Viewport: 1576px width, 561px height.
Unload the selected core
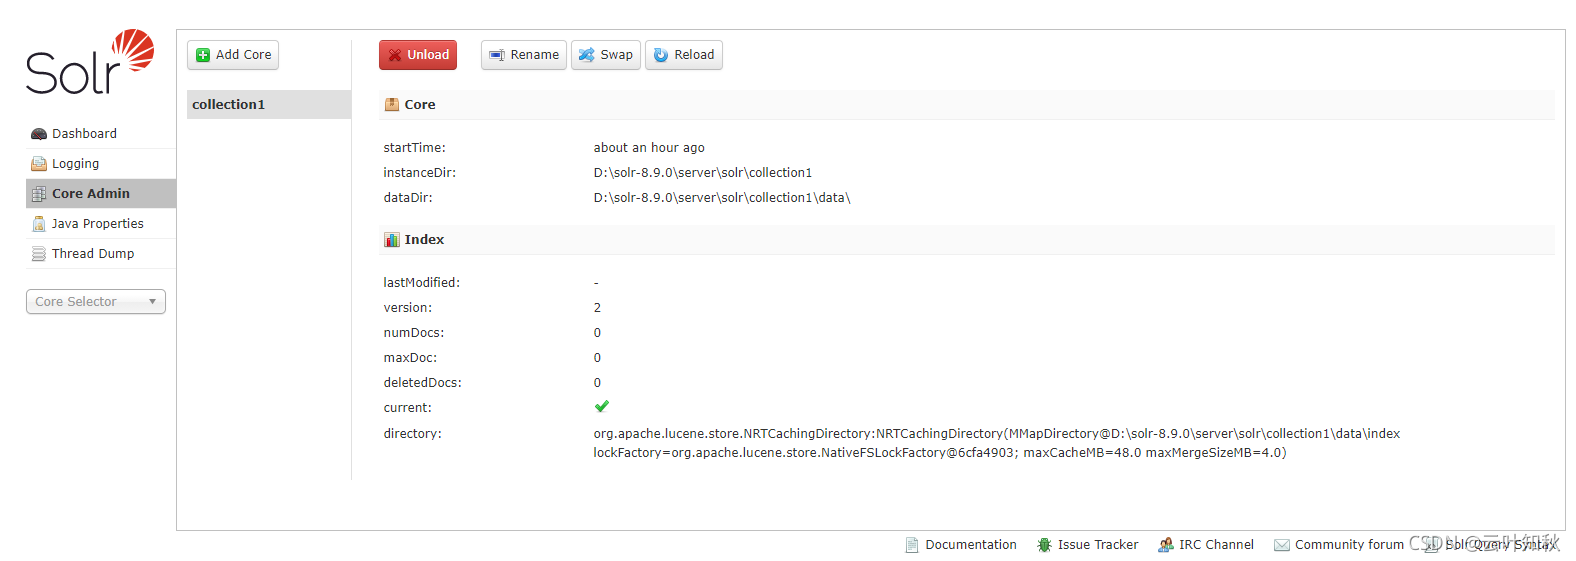coord(418,55)
